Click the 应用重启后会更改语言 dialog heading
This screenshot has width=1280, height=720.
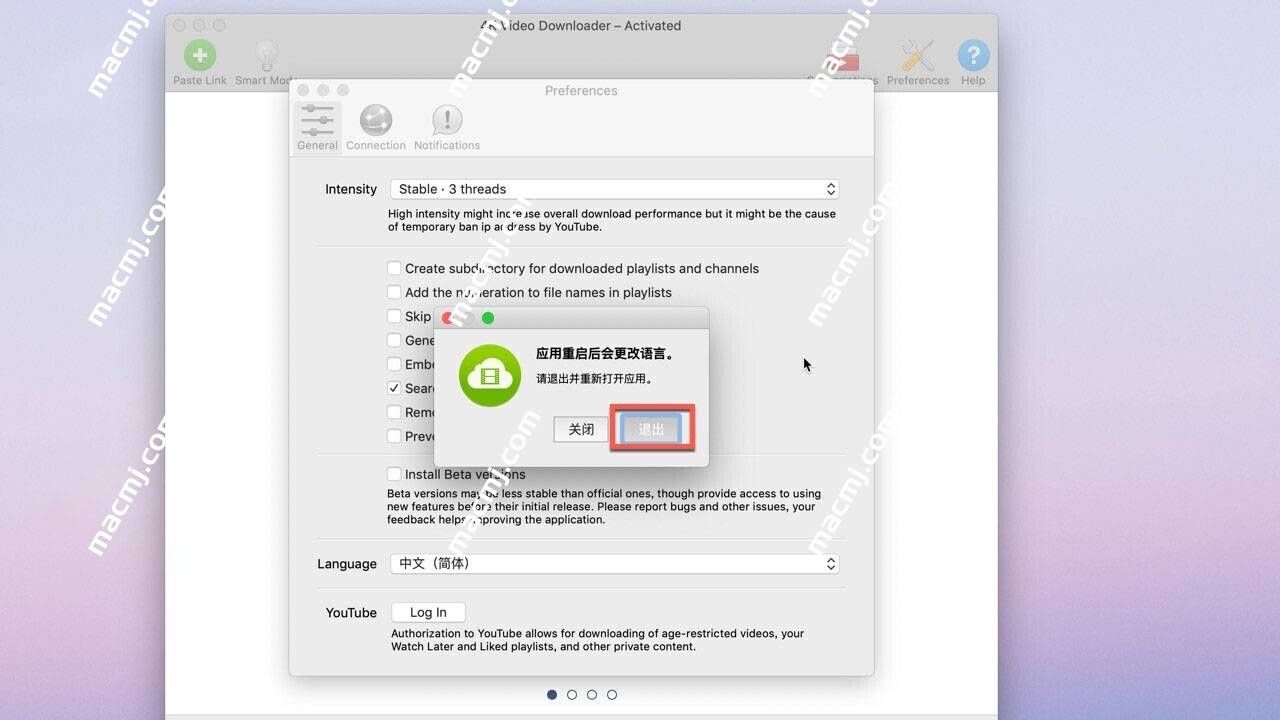tap(605, 354)
